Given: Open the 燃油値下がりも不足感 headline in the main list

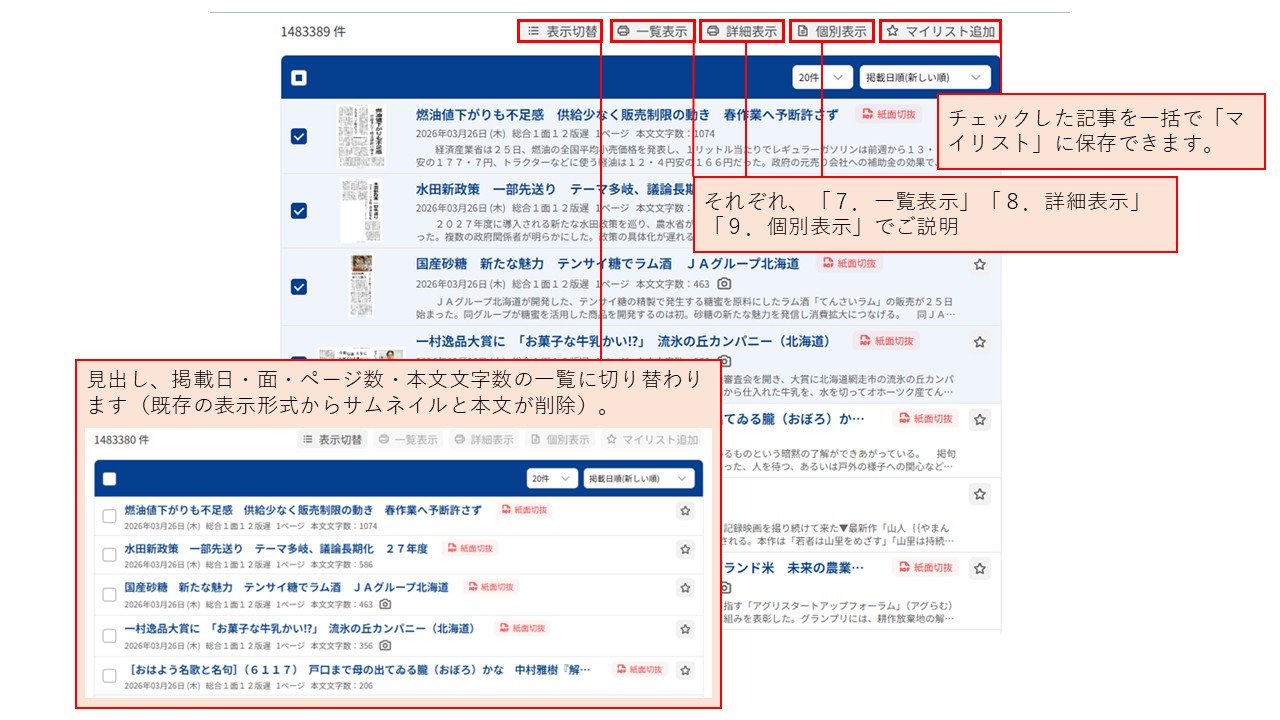Looking at the screenshot, I should [x=628, y=114].
